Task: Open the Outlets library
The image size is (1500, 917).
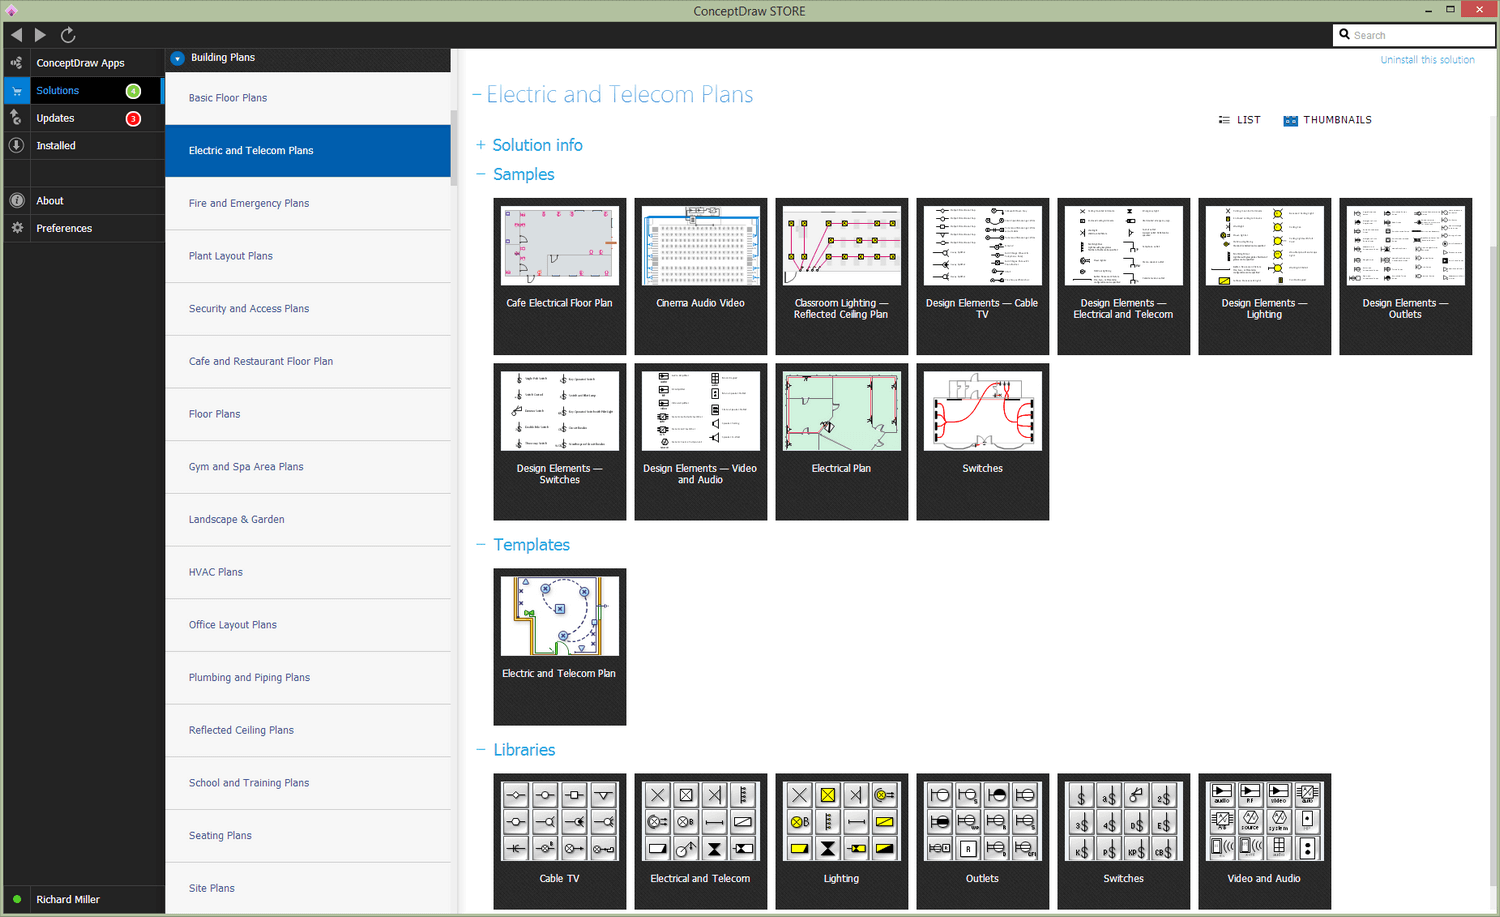Action: (983, 841)
